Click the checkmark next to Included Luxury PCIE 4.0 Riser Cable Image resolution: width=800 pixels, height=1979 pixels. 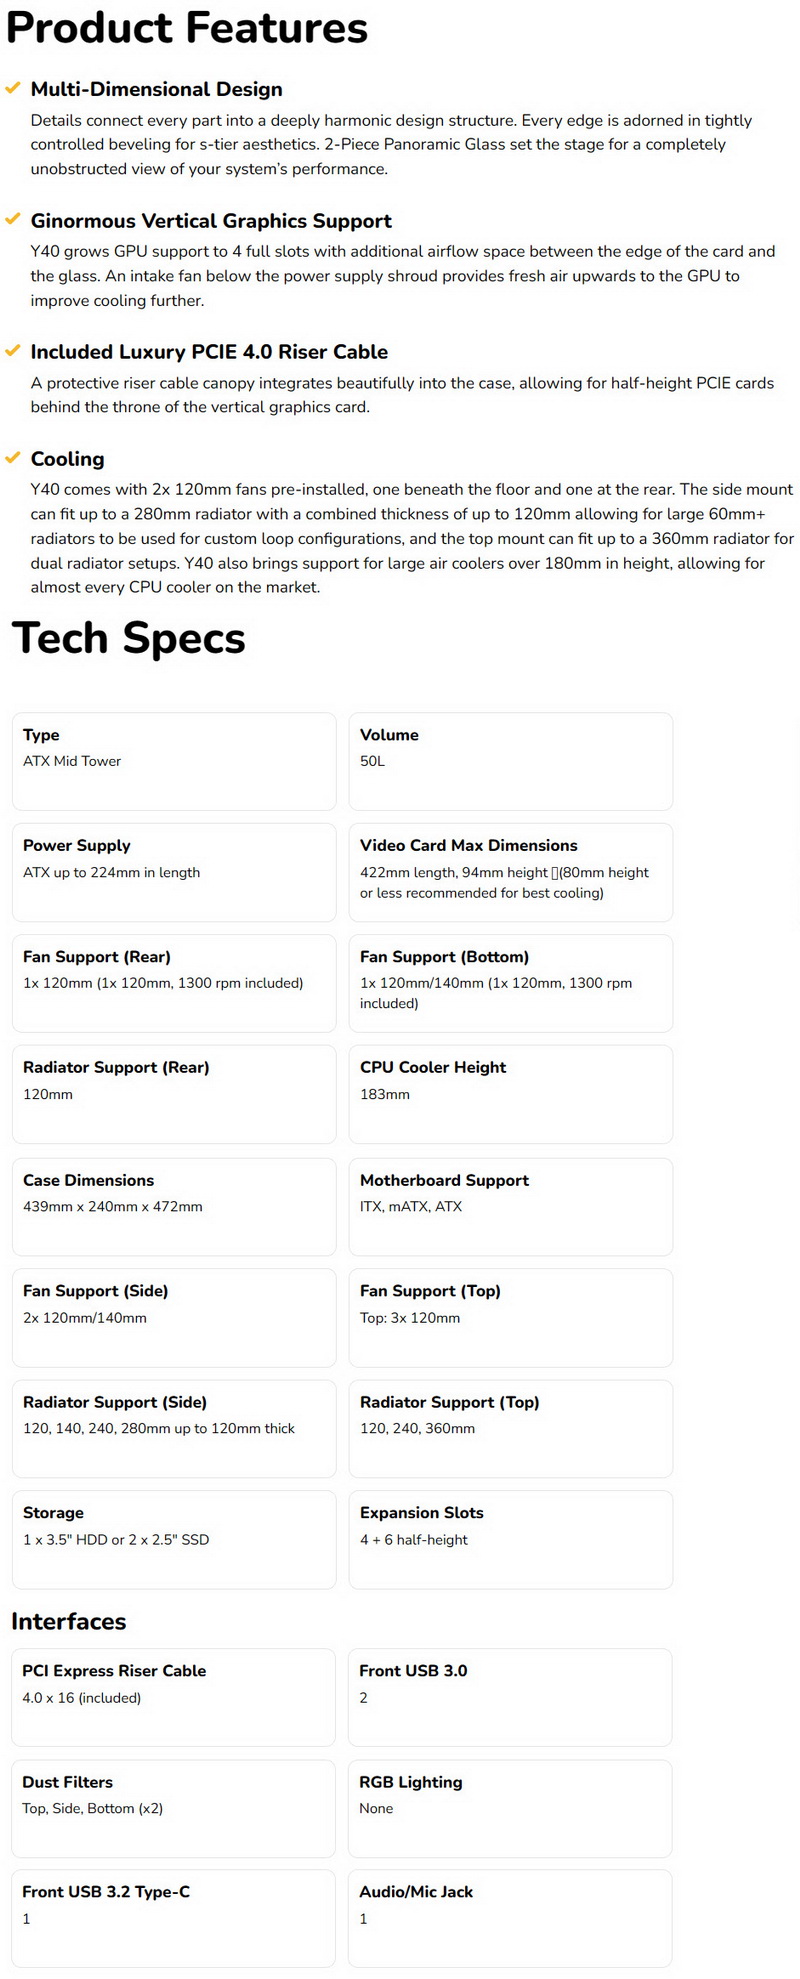point(13,351)
